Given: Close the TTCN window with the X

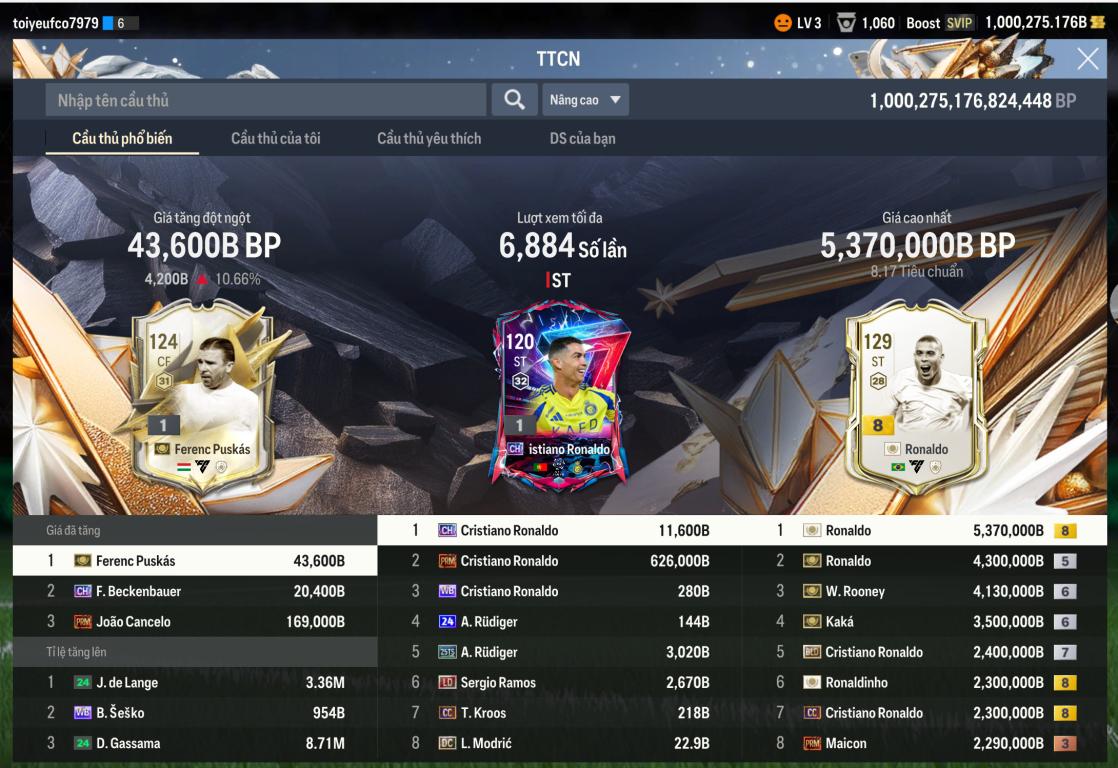Looking at the screenshot, I should 1088,58.
